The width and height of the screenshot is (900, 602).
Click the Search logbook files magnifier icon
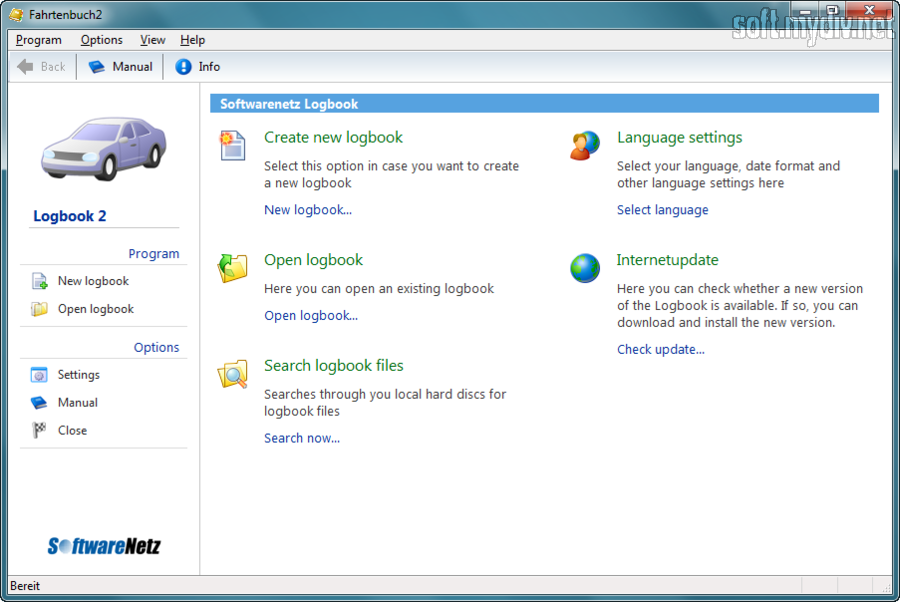(x=232, y=374)
